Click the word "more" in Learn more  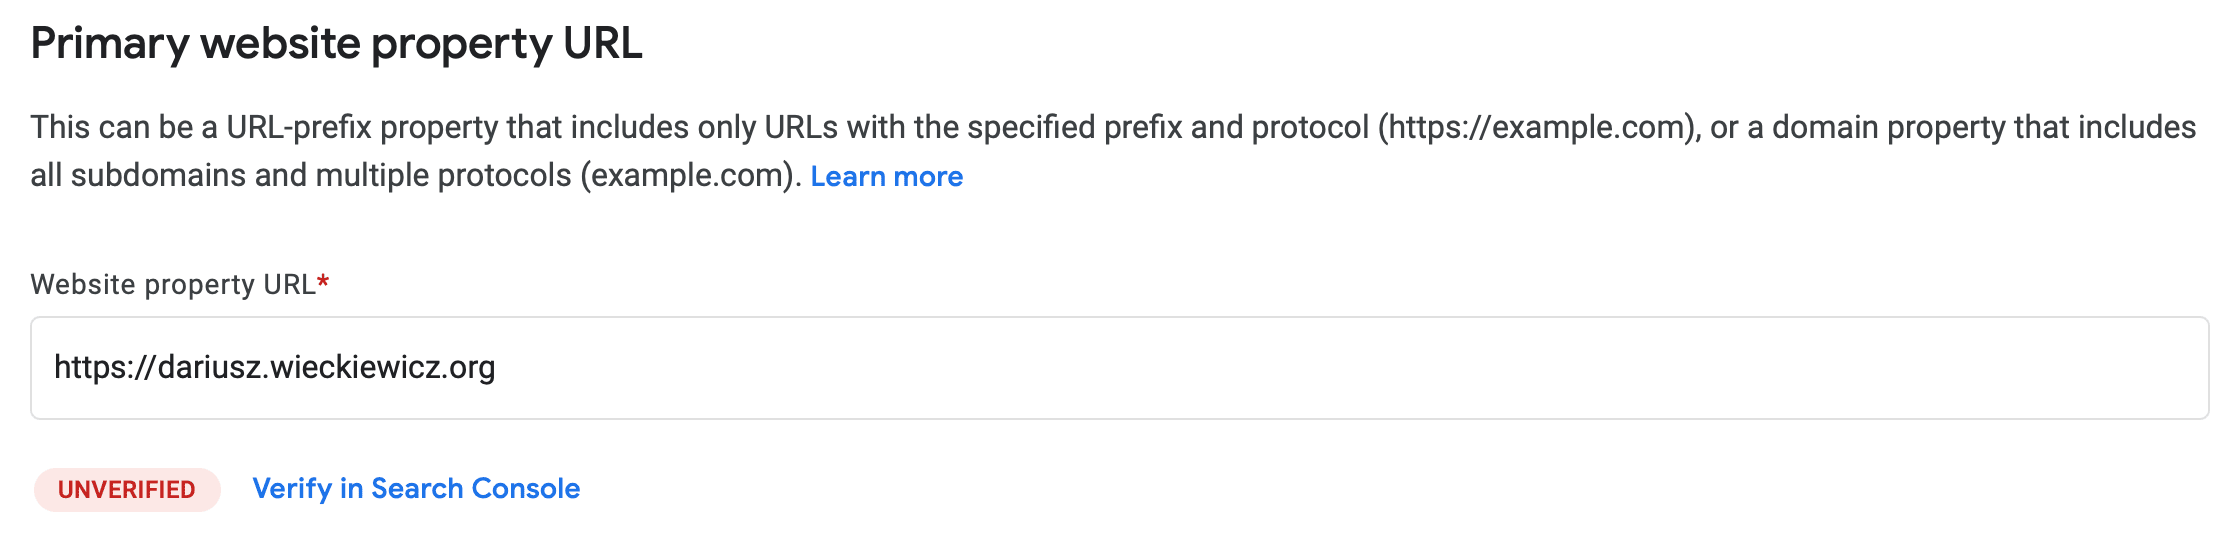928,177
